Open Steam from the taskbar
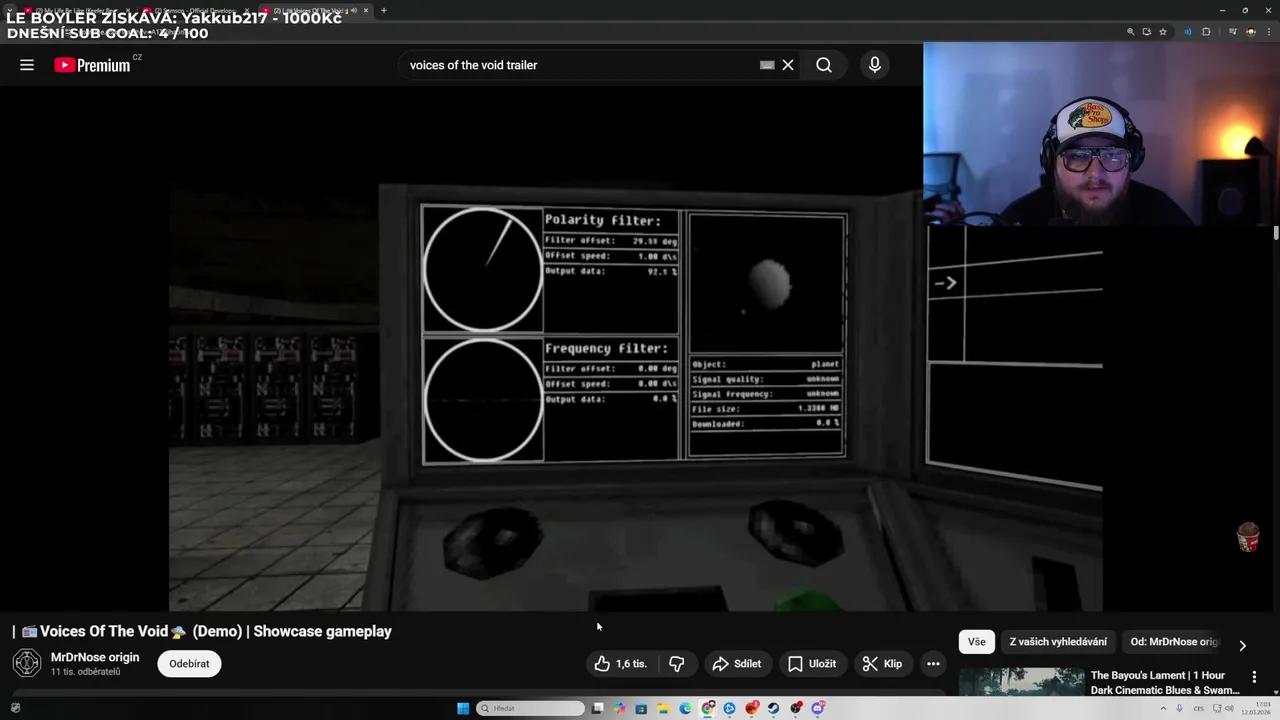Image resolution: width=1280 pixels, height=720 pixels. [x=773, y=708]
